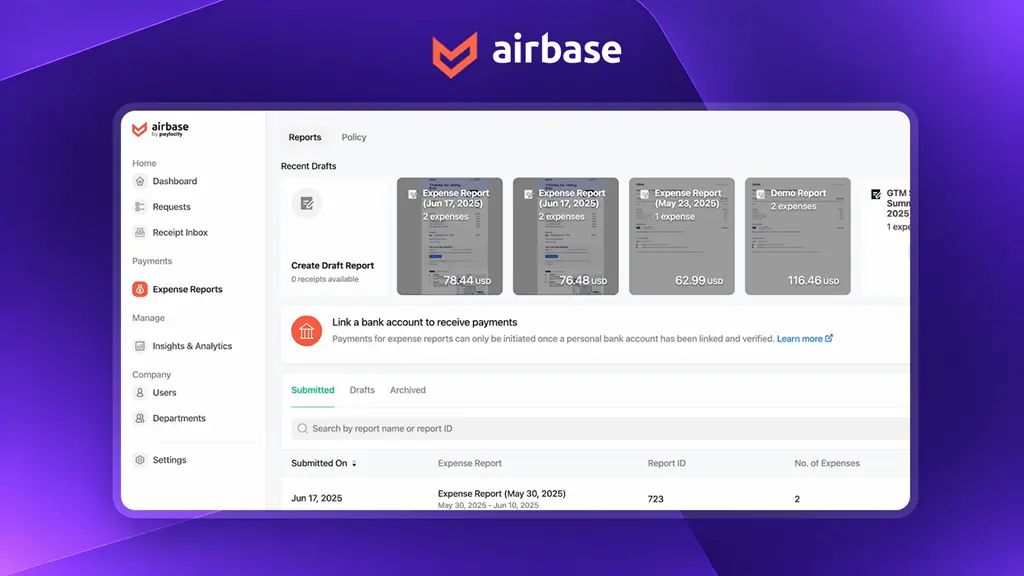Click the Dashboard home icon
Viewport: 1024px width, 576px height.
[140, 181]
